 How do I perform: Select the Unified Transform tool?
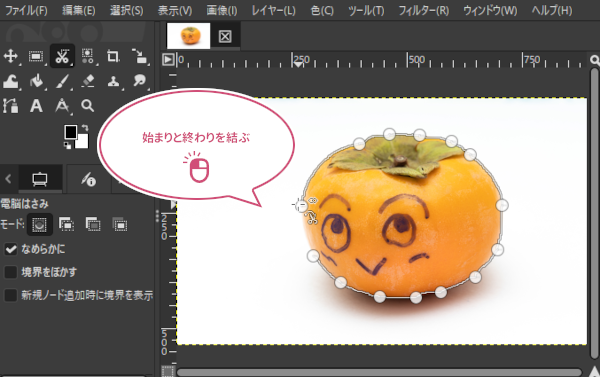point(139,56)
